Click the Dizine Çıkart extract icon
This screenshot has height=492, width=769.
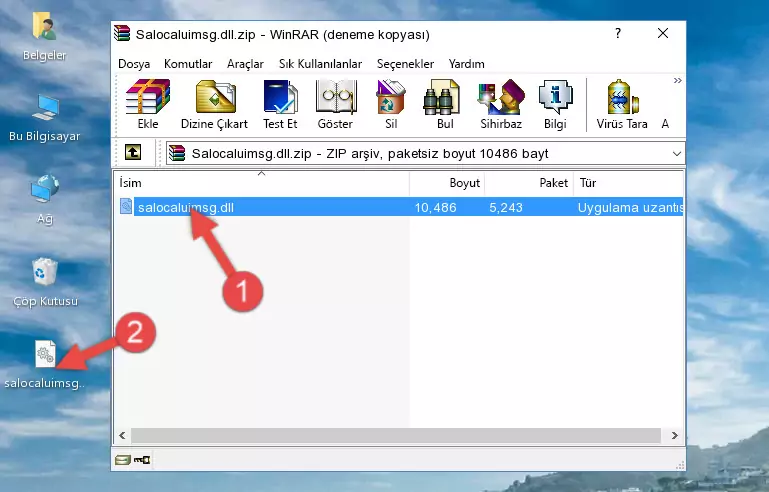(x=214, y=104)
